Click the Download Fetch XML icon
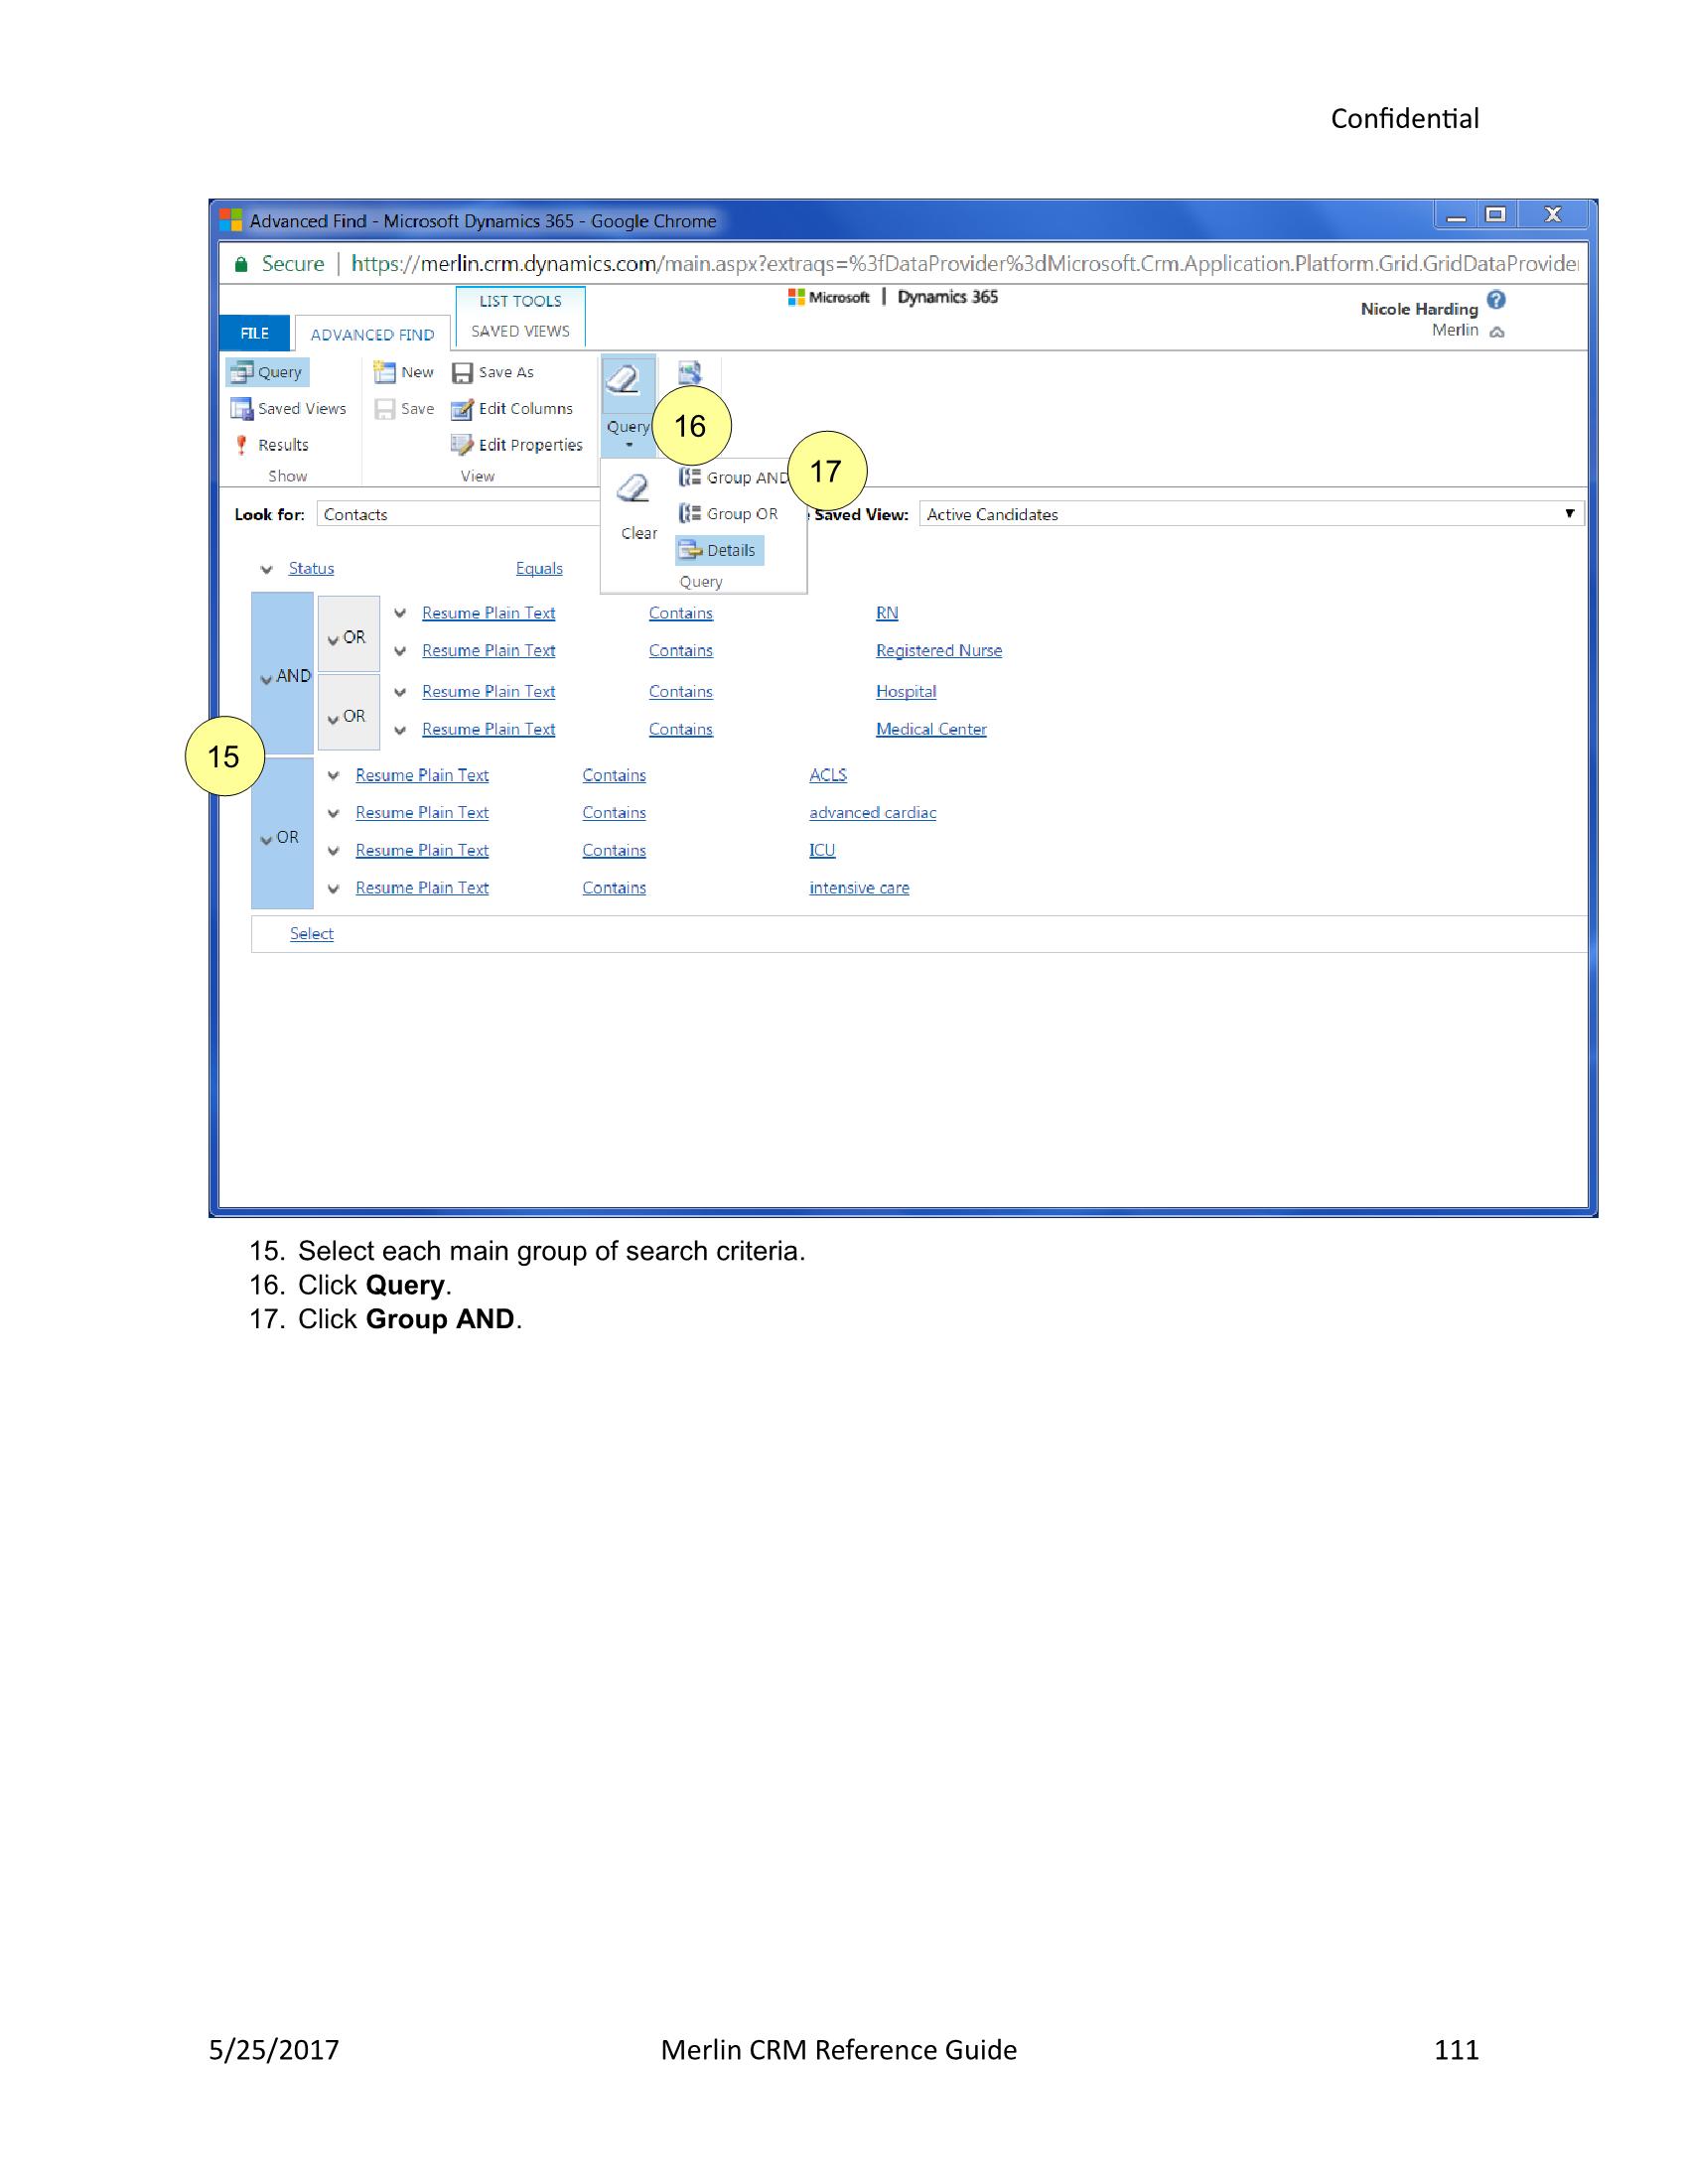 click(x=689, y=371)
